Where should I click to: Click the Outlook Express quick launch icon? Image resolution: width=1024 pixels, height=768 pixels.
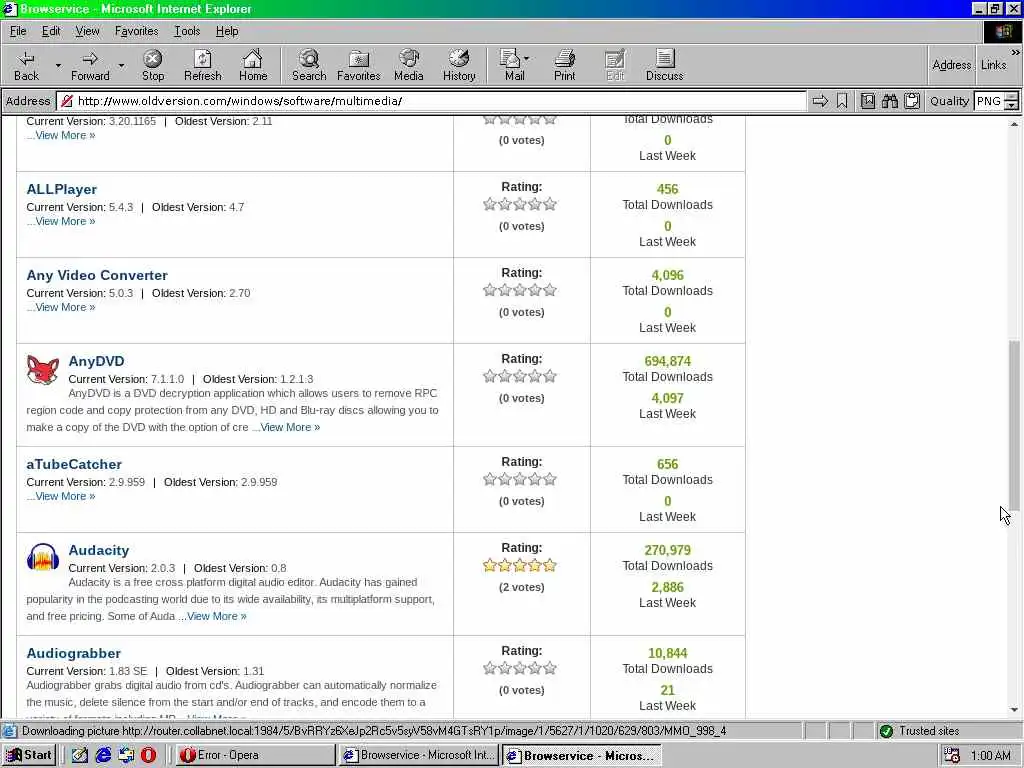(125, 755)
